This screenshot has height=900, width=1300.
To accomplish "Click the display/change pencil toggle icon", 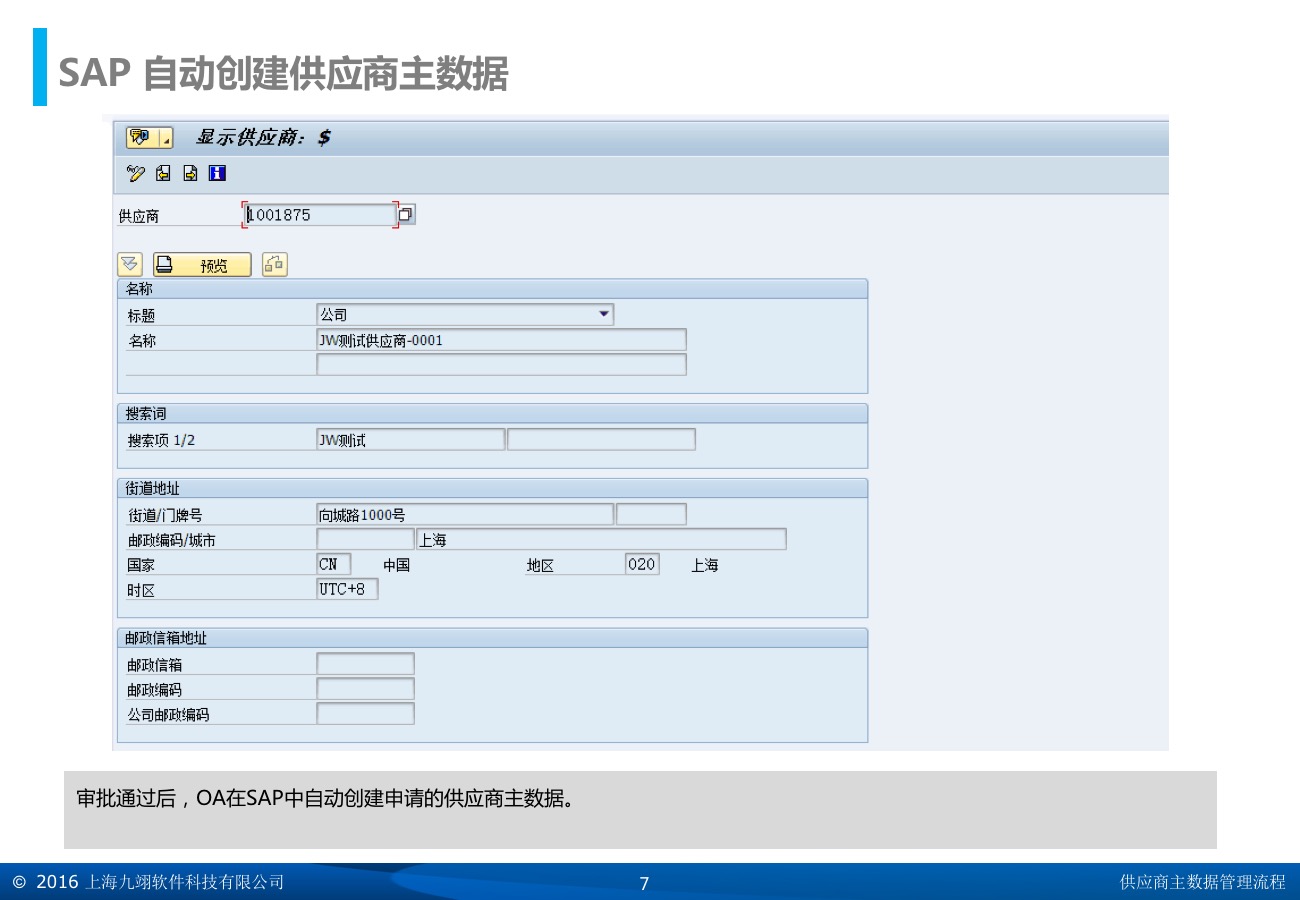I will [136, 174].
